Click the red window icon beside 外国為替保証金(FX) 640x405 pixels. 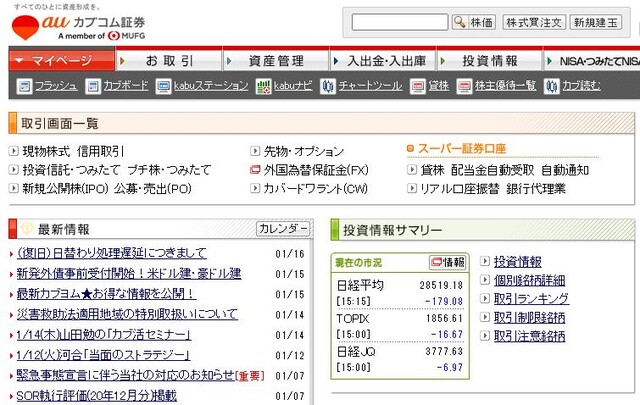point(255,169)
